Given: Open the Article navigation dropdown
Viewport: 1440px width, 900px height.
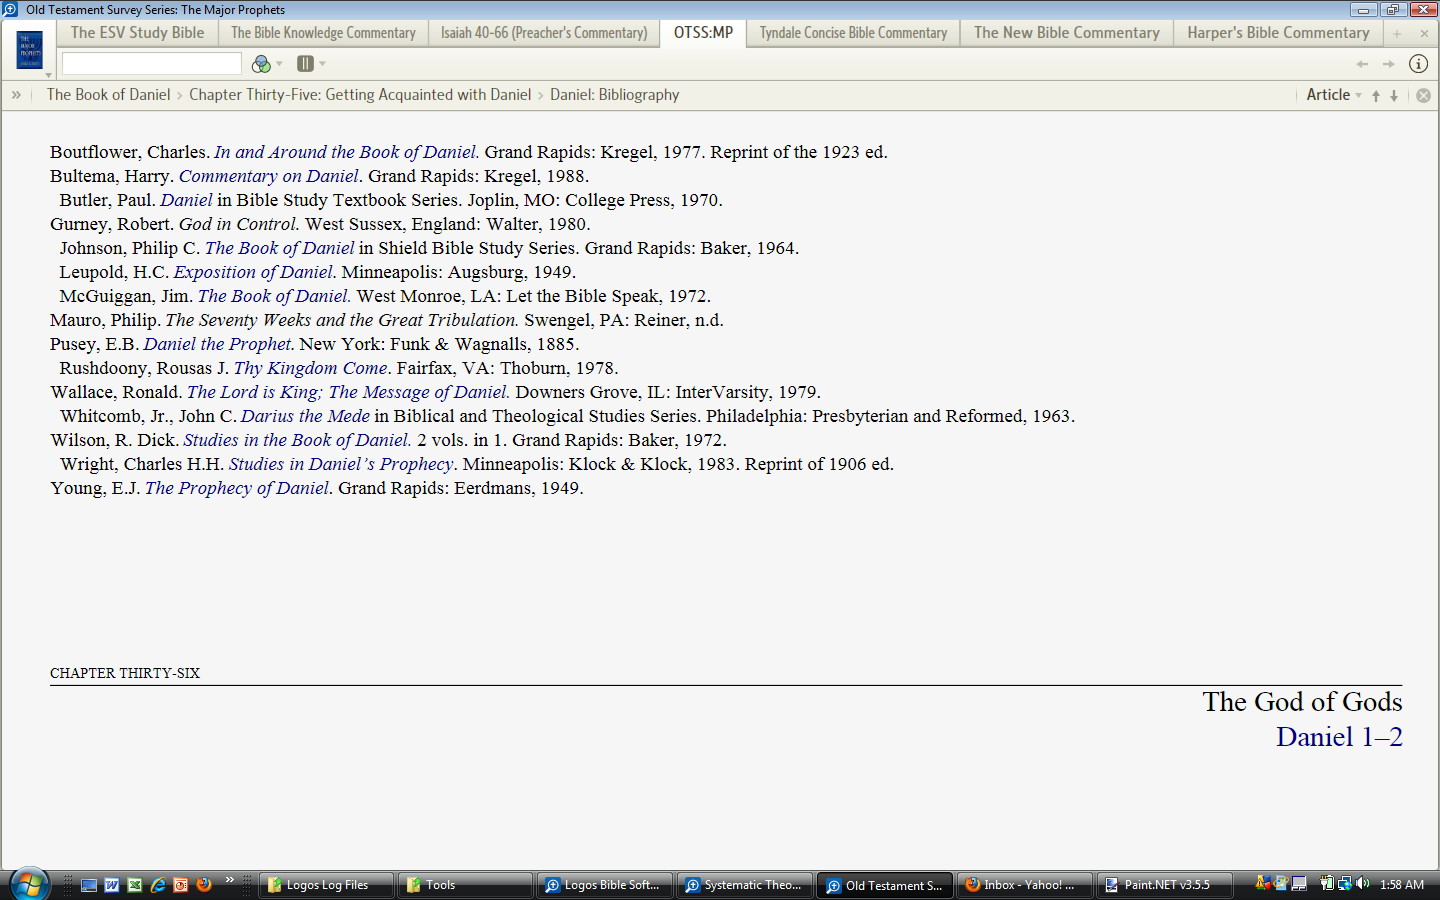Looking at the screenshot, I should point(1334,95).
